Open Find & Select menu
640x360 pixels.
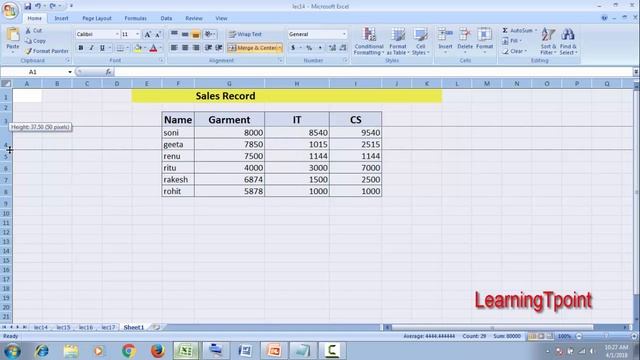pos(568,41)
